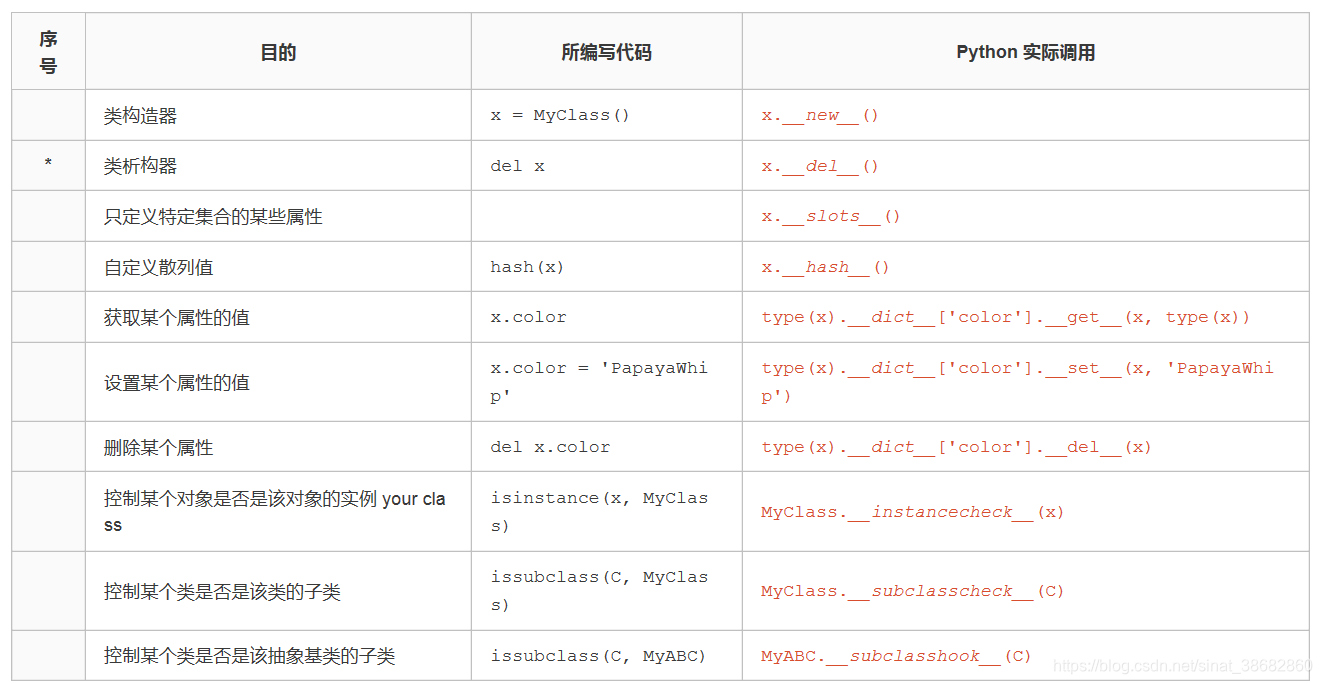
Task: Click the 所编写代码 column header
Action: (x=606, y=52)
